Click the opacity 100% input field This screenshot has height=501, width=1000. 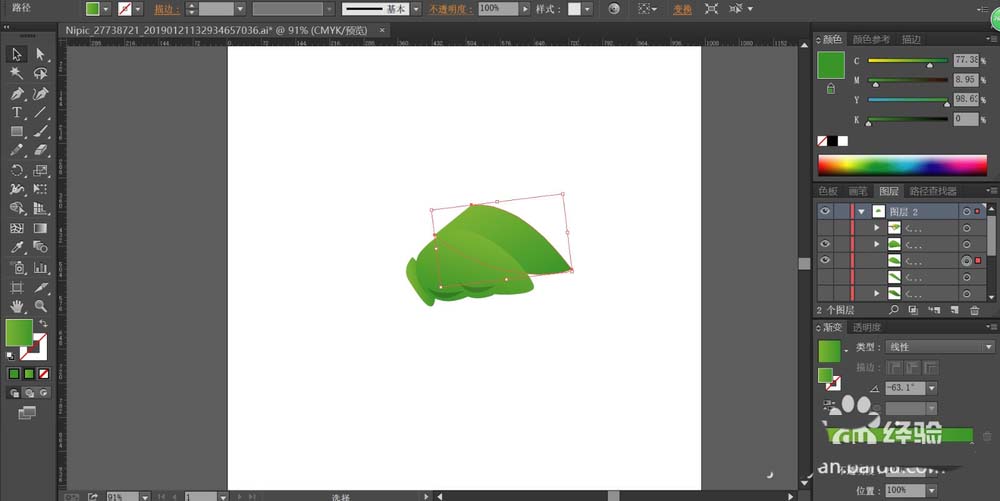click(x=499, y=9)
